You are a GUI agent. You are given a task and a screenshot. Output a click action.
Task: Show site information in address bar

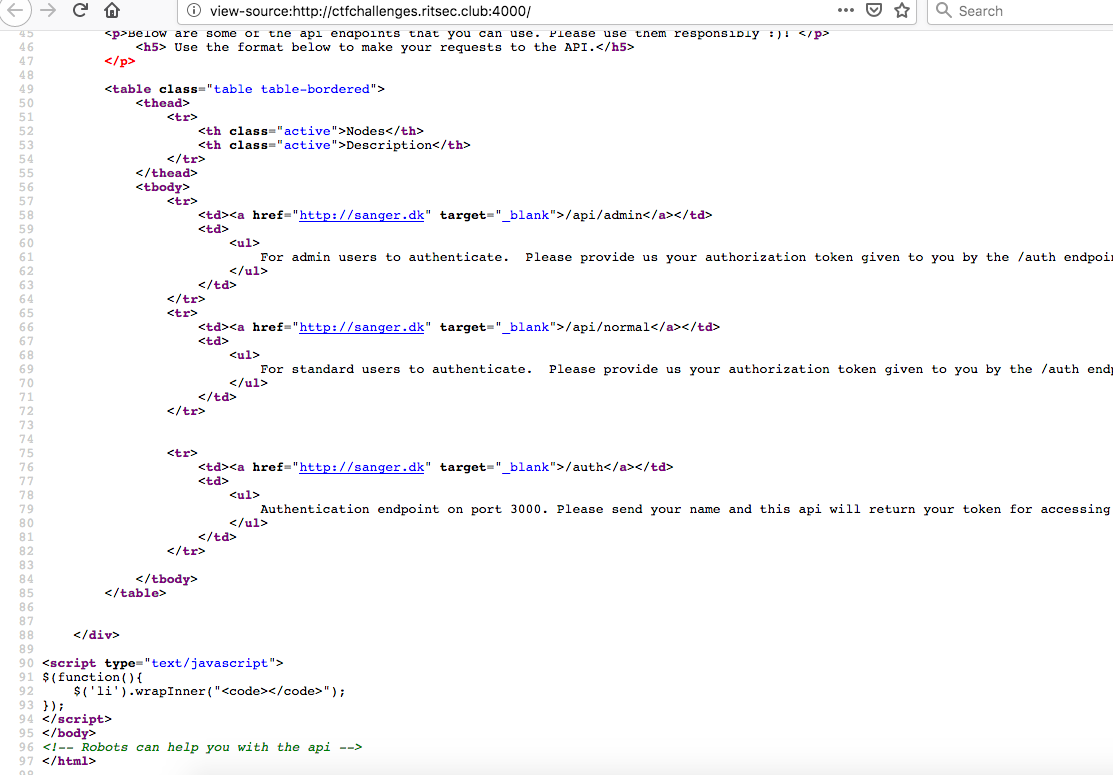pyautogui.click(x=194, y=11)
